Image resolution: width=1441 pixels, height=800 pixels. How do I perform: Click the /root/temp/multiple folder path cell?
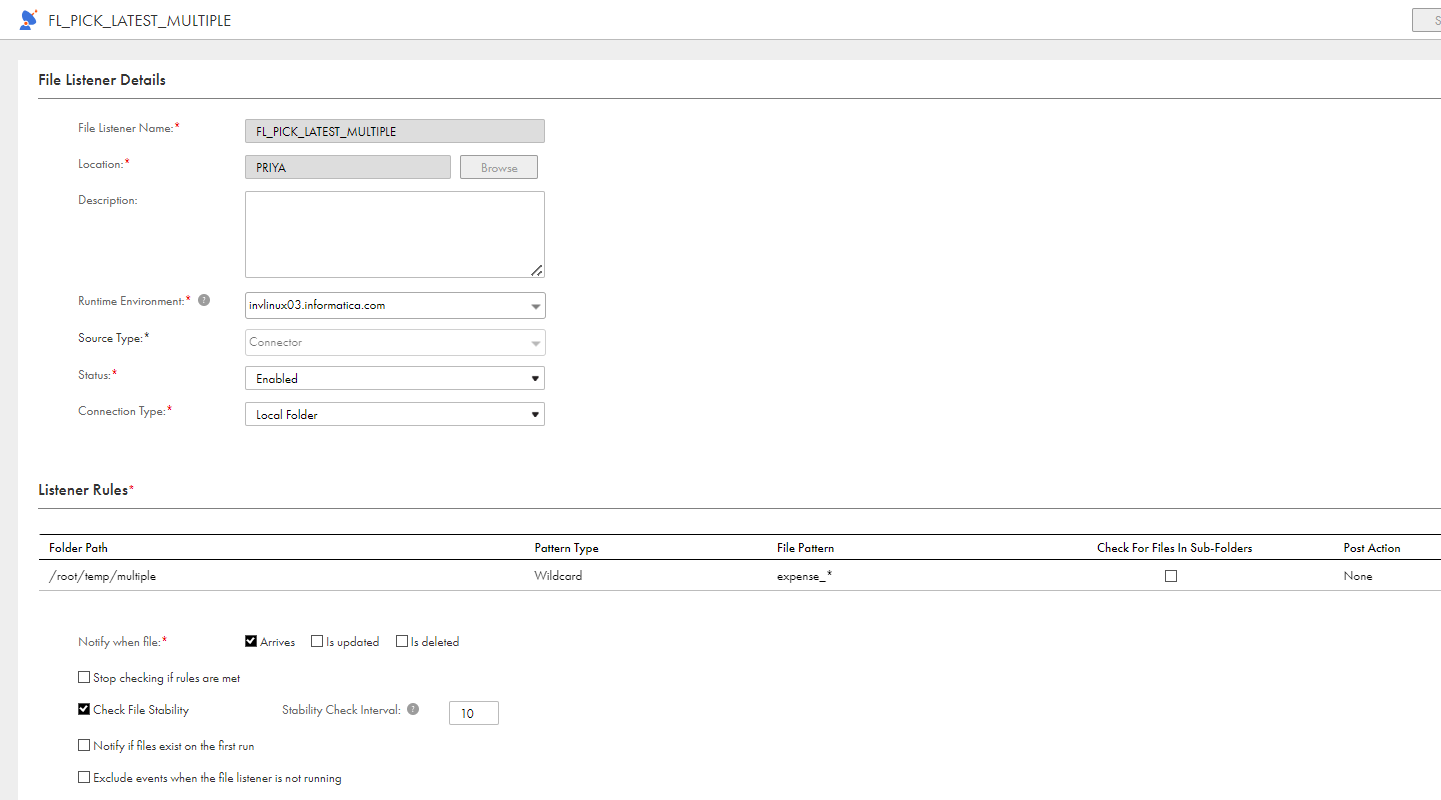tap(102, 576)
